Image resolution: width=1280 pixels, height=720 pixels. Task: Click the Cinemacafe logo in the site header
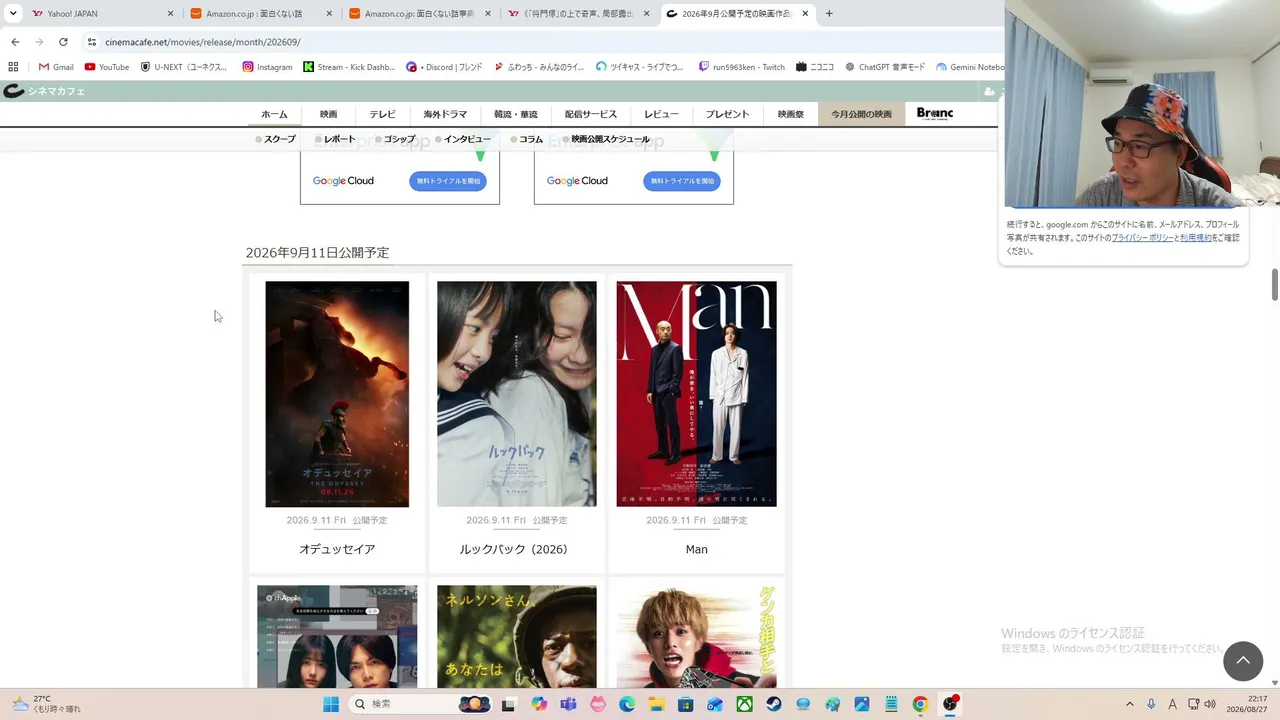(44, 91)
